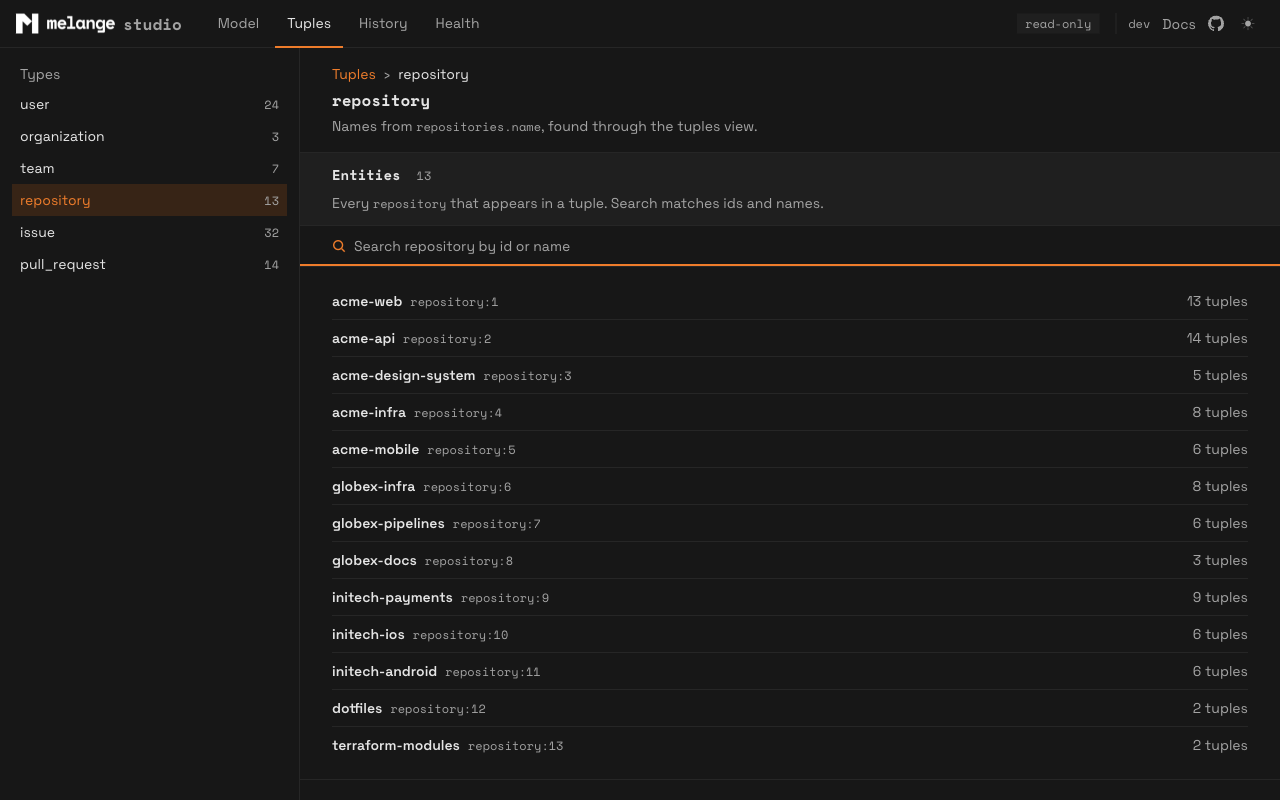This screenshot has height=800, width=1280.
Task: Open the initech-payments entity
Action: click(x=790, y=597)
